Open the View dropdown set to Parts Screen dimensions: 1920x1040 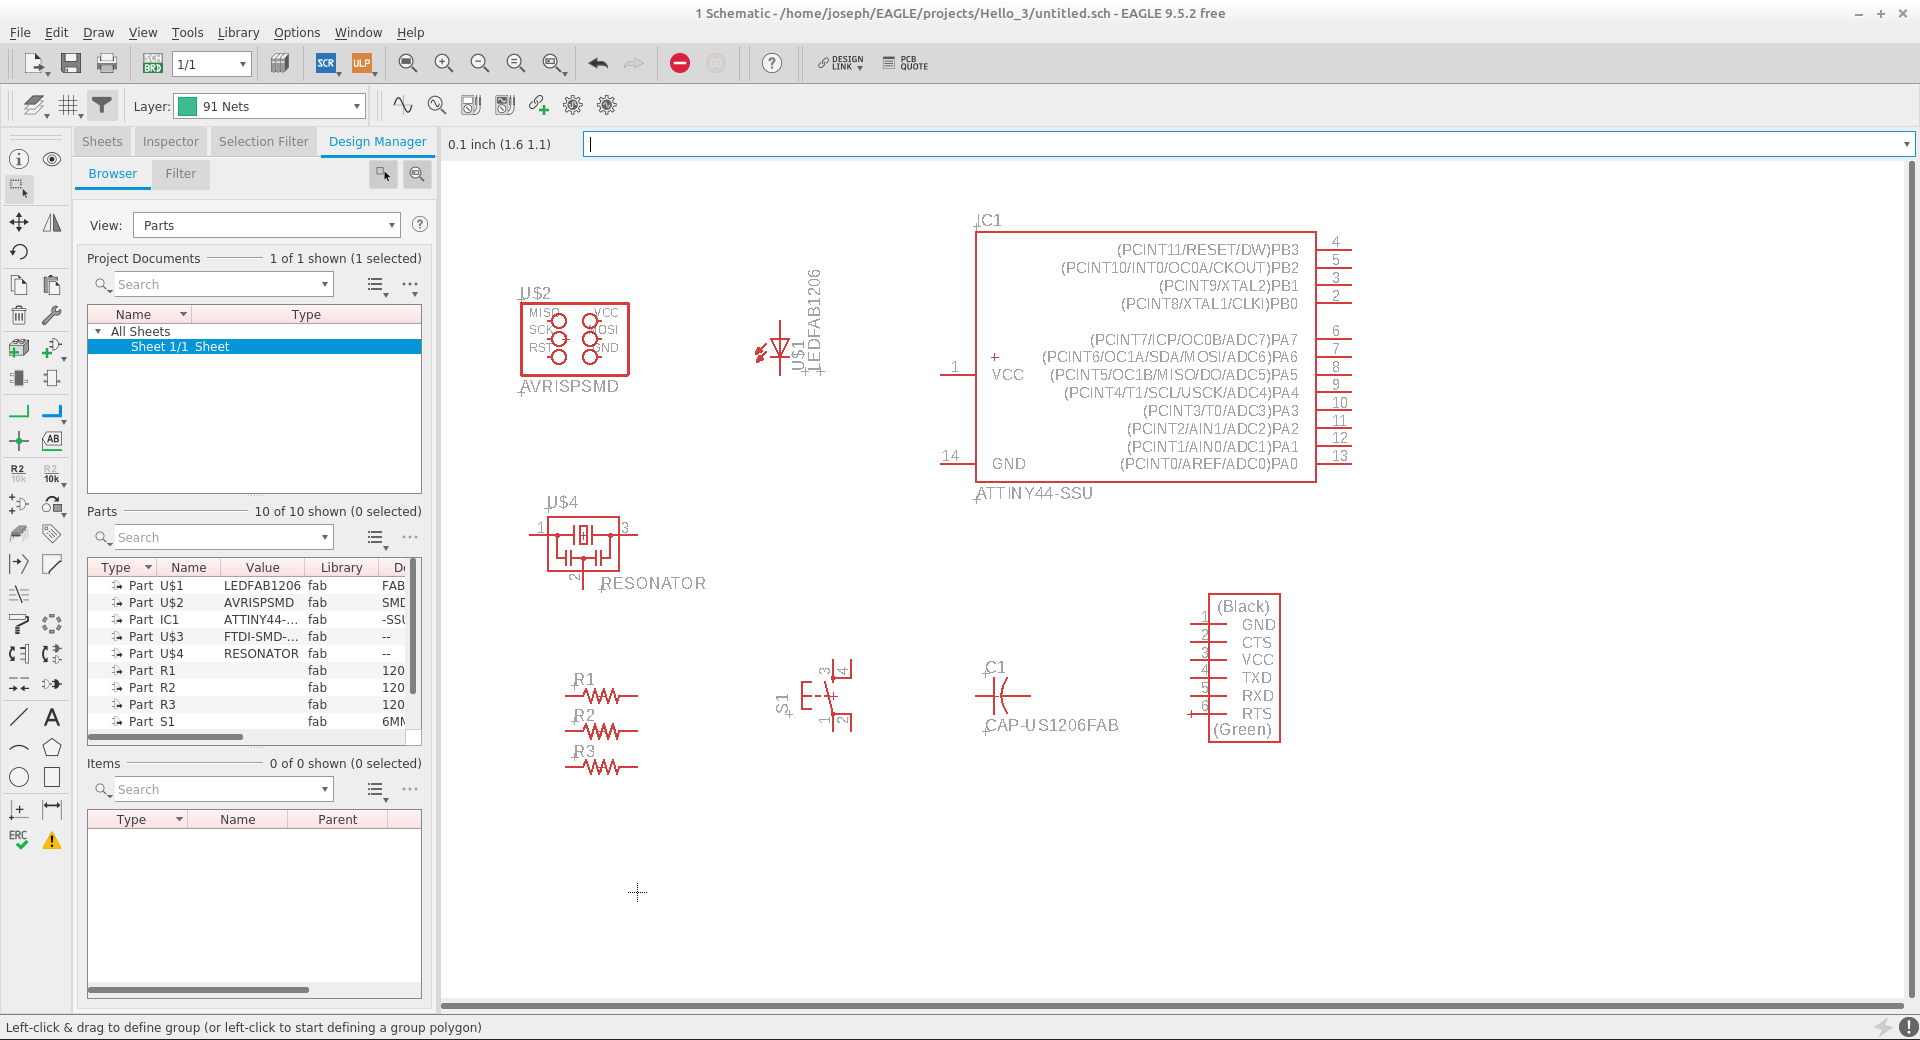(x=267, y=225)
